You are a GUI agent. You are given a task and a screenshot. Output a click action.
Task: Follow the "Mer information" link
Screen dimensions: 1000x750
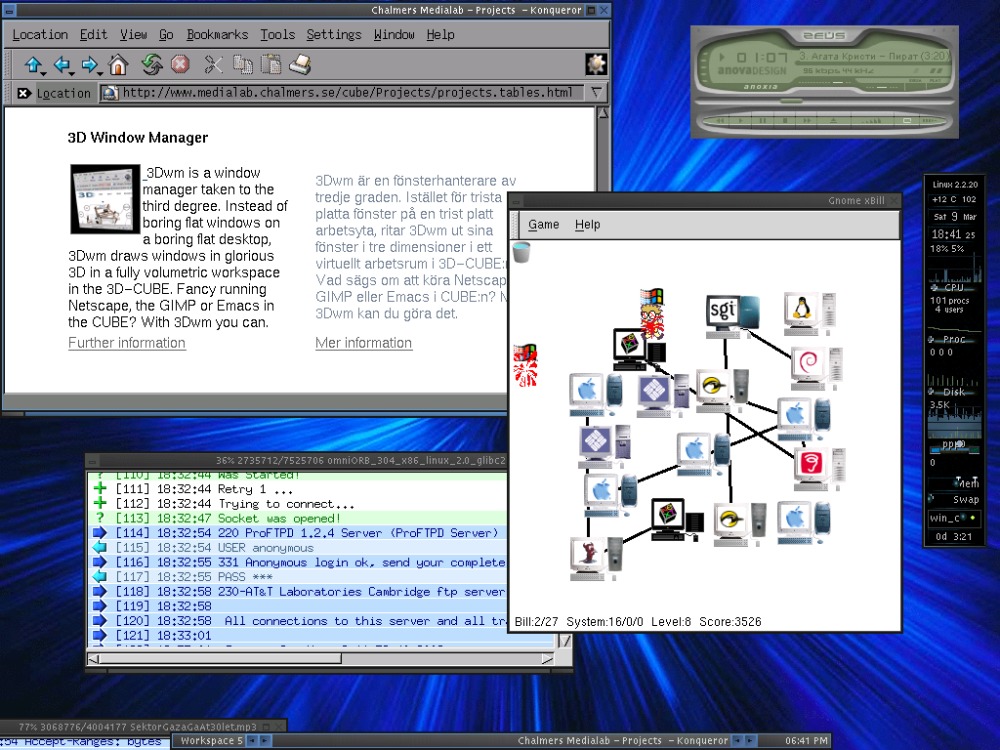coord(364,343)
